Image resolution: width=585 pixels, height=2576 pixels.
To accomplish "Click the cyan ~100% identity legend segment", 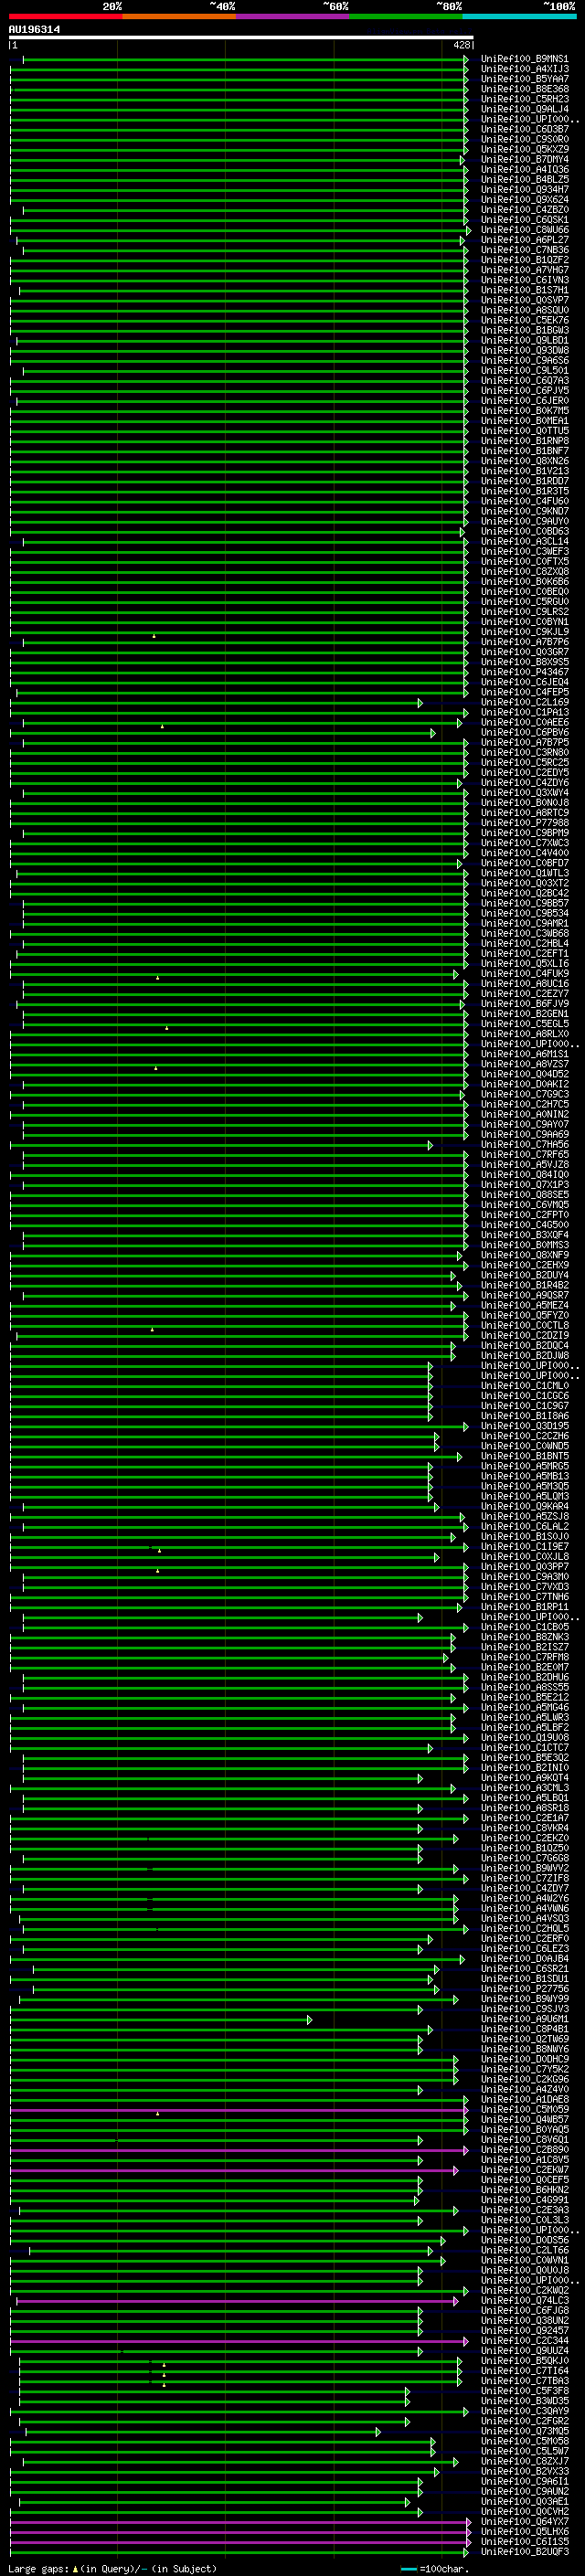I will (x=519, y=16).
